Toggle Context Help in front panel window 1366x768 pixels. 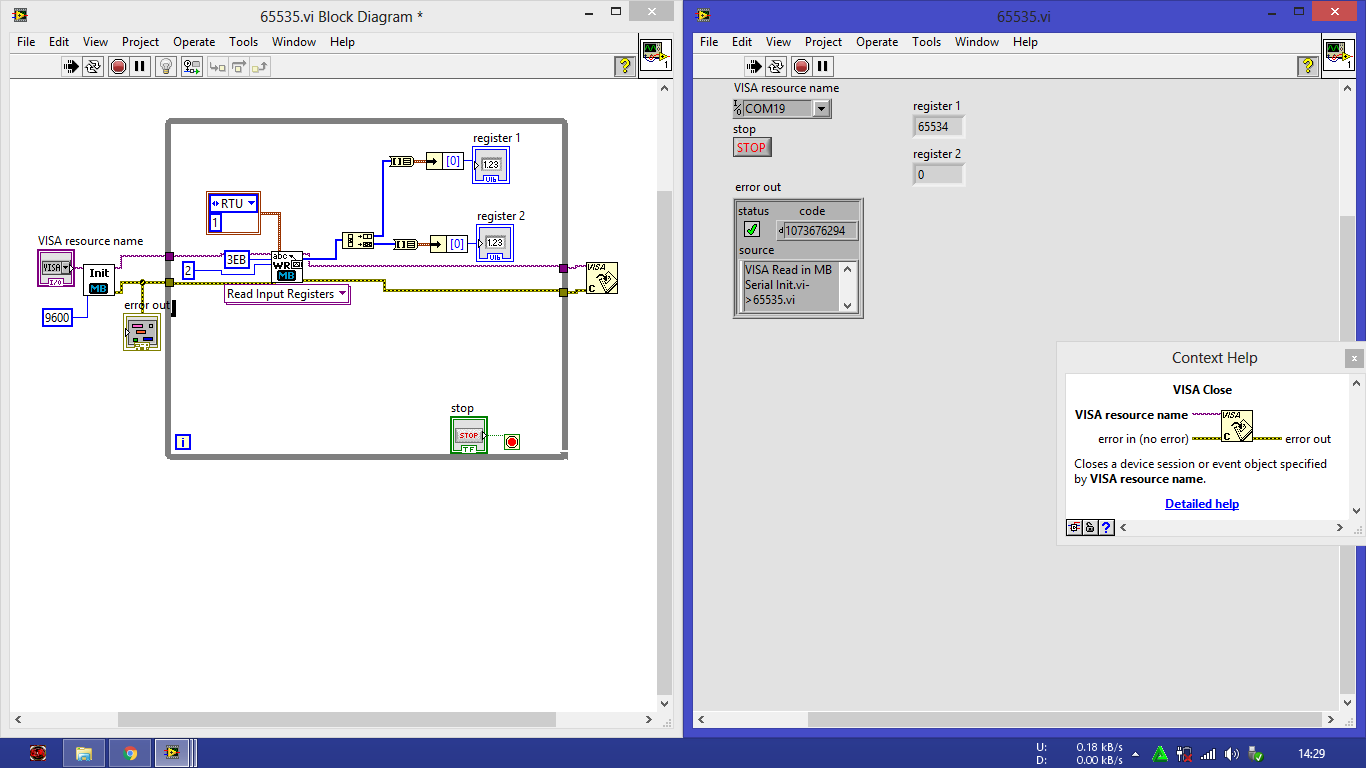[1307, 67]
